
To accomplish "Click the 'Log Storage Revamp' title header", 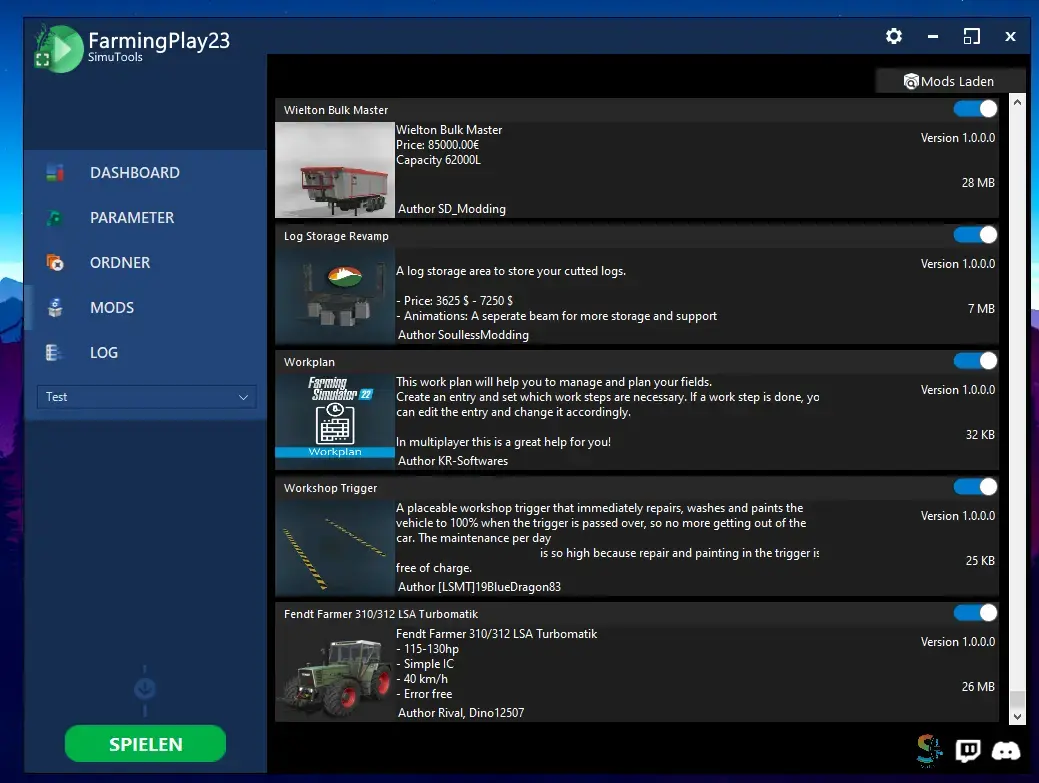I will click(x=336, y=236).
